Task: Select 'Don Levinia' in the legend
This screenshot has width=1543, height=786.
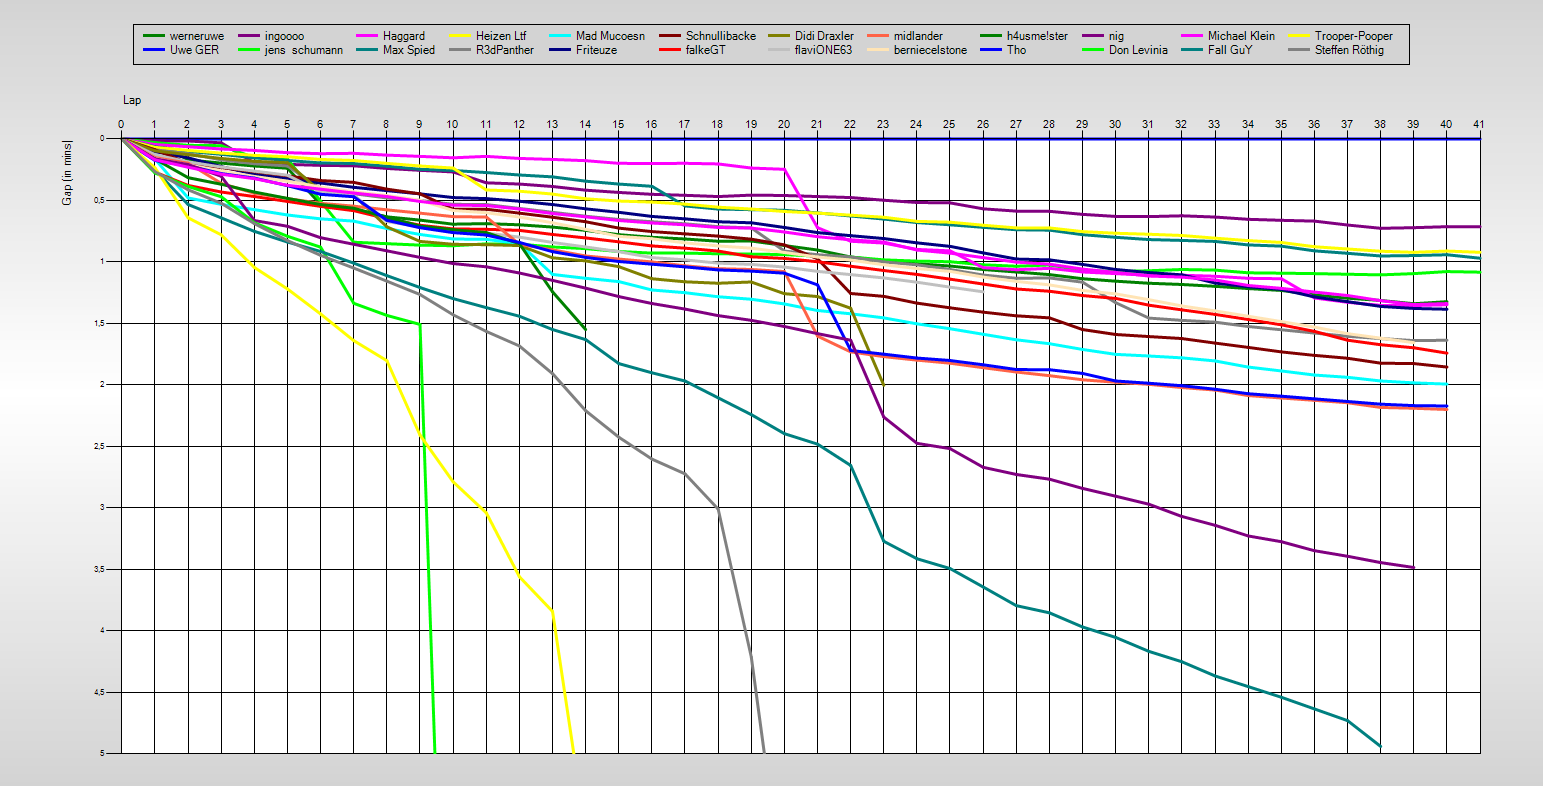Action: click(x=1138, y=50)
